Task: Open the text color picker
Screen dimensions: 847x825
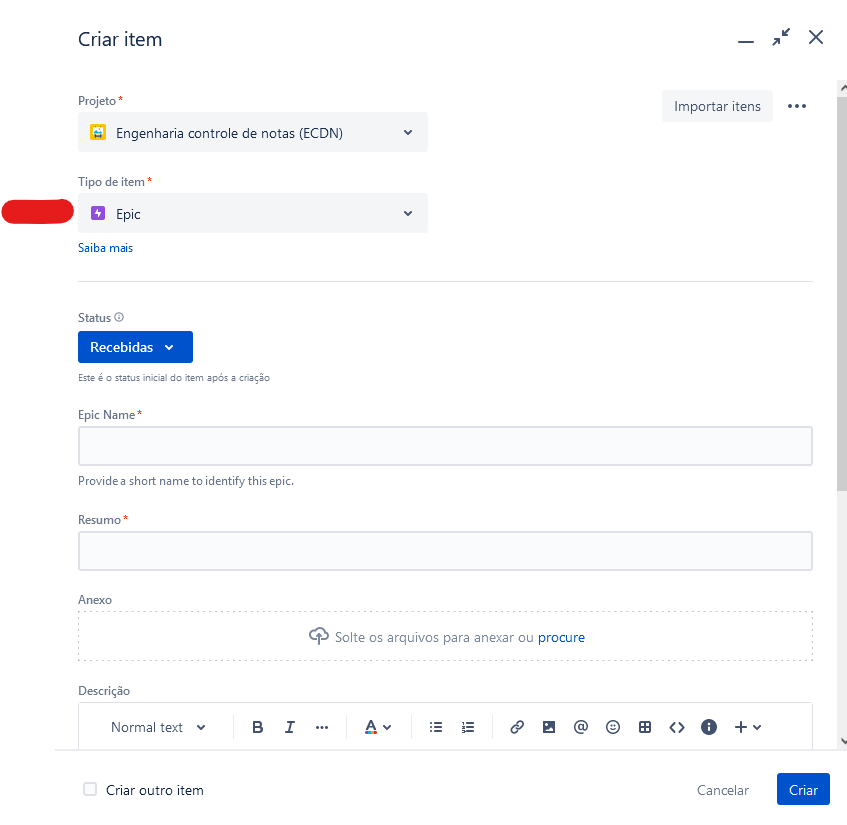Action: point(378,727)
